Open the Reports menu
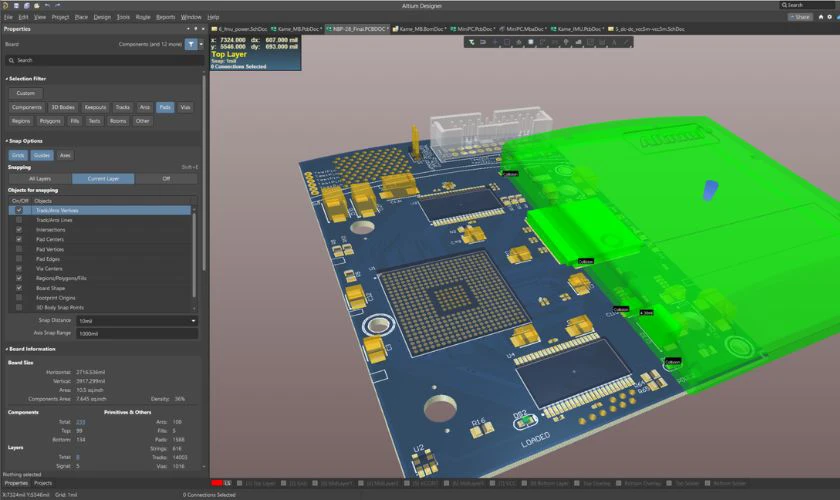Image resolution: width=840 pixels, height=500 pixels. 166,17
